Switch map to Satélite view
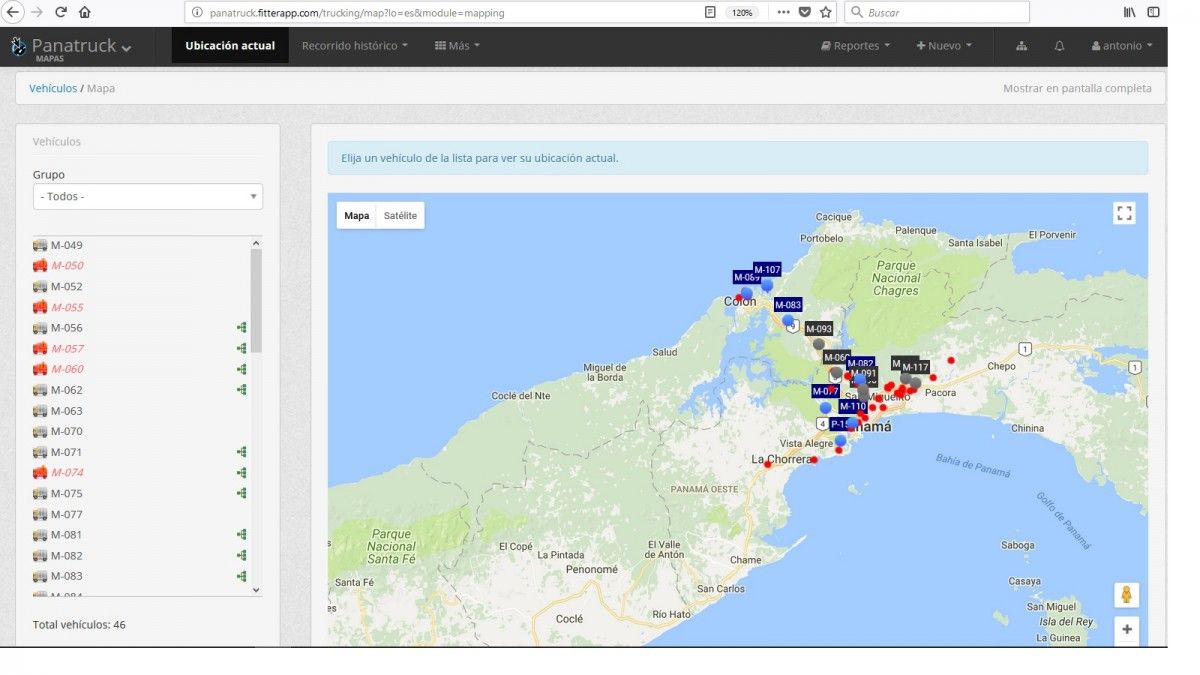Viewport: 1200px width, 675px height. [400, 216]
